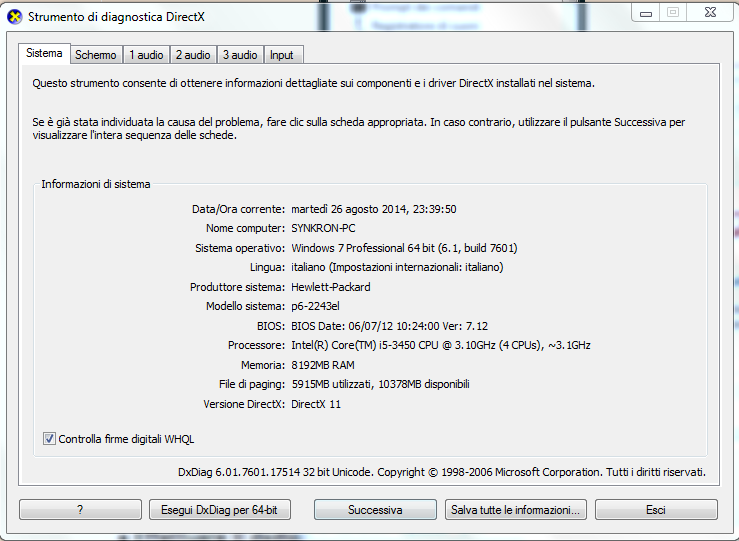Image resolution: width=739 pixels, height=541 pixels.
Task: Click the computer name SYNKRON-PC
Action: click(322, 229)
